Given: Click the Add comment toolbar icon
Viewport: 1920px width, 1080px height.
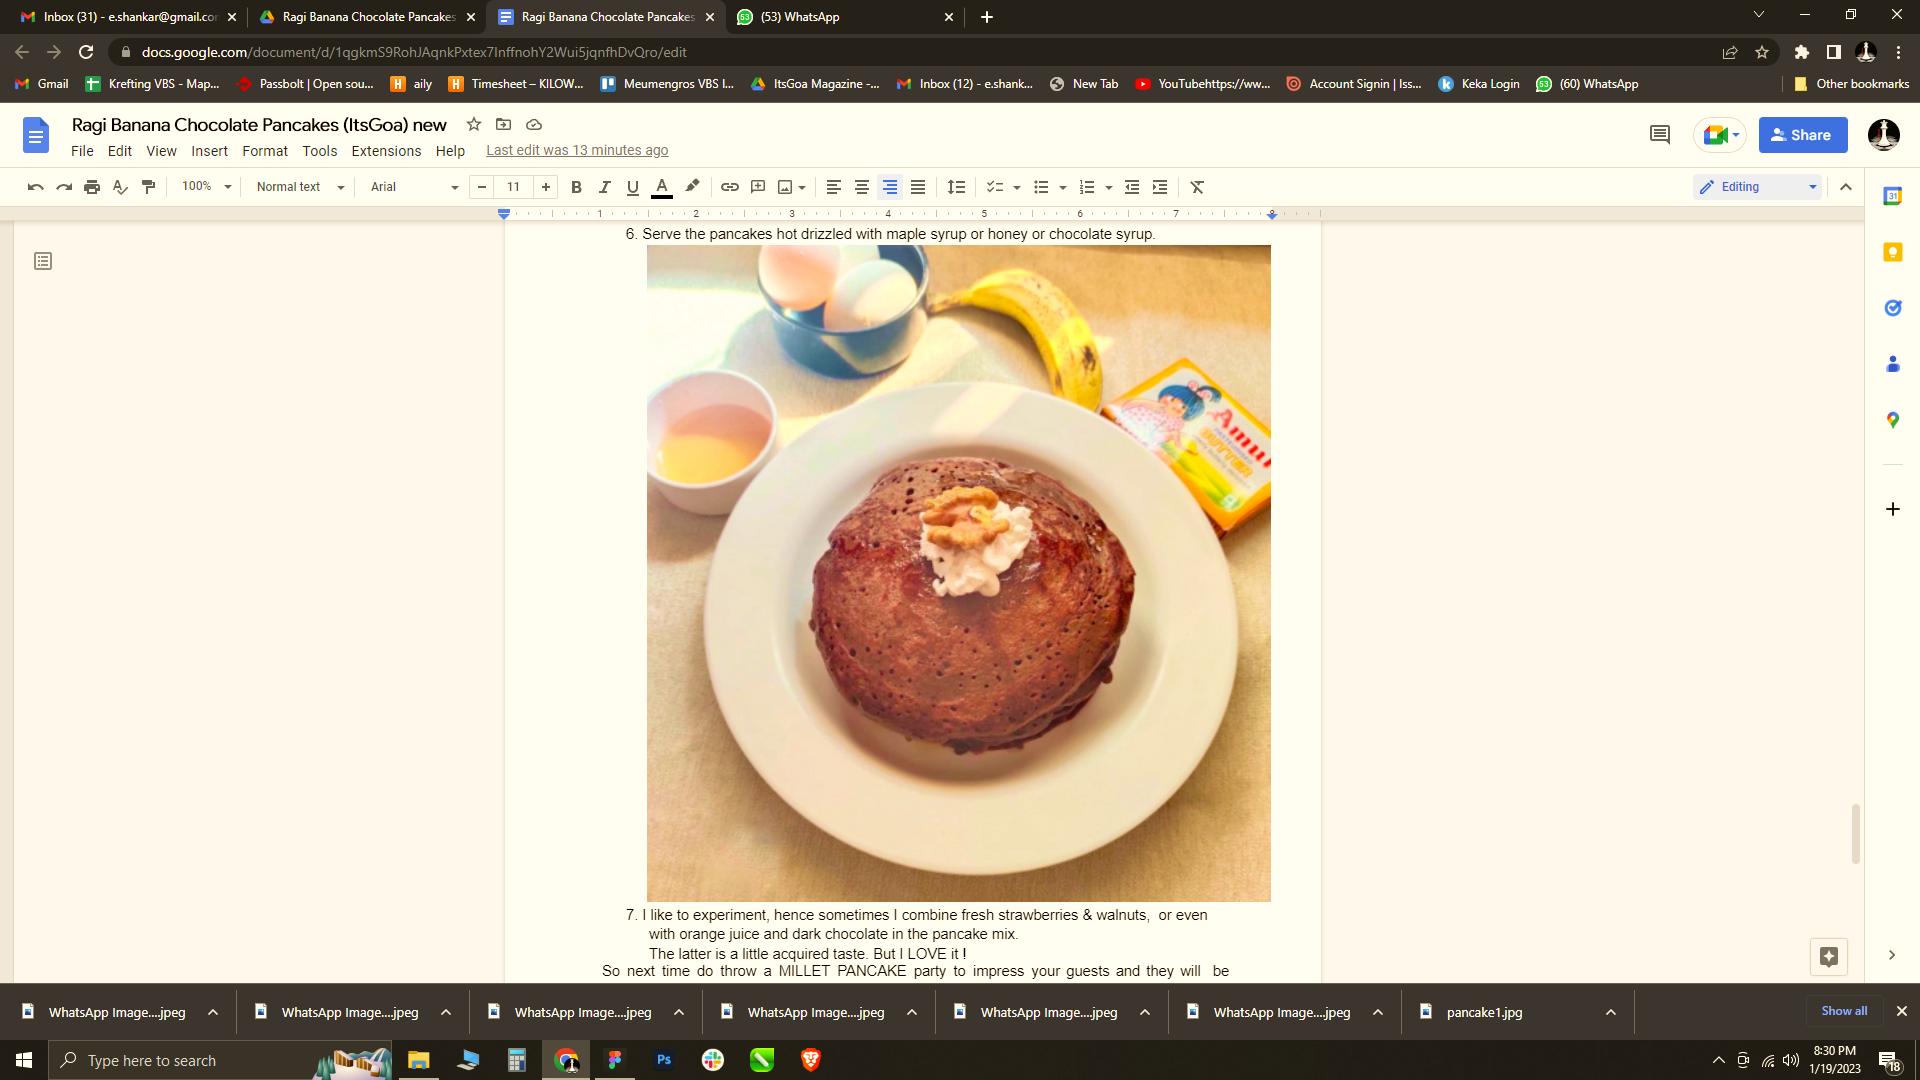Looking at the screenshot, I should [x=758, y=187].
